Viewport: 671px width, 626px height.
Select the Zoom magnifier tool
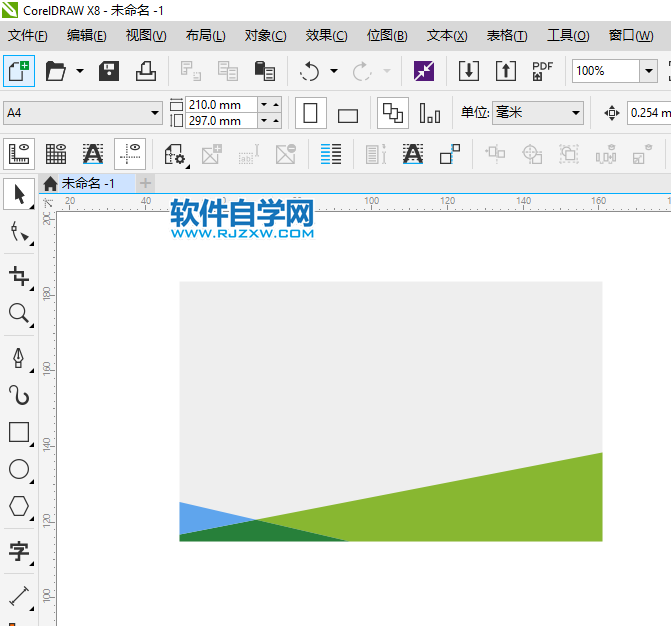19,314
